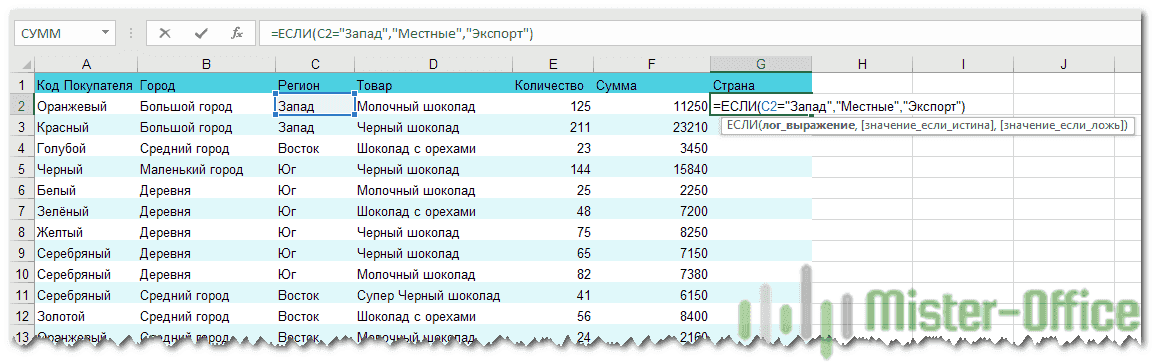Select column B header
The width and height of the screenshot is (1152, 363).
[206, 65]
